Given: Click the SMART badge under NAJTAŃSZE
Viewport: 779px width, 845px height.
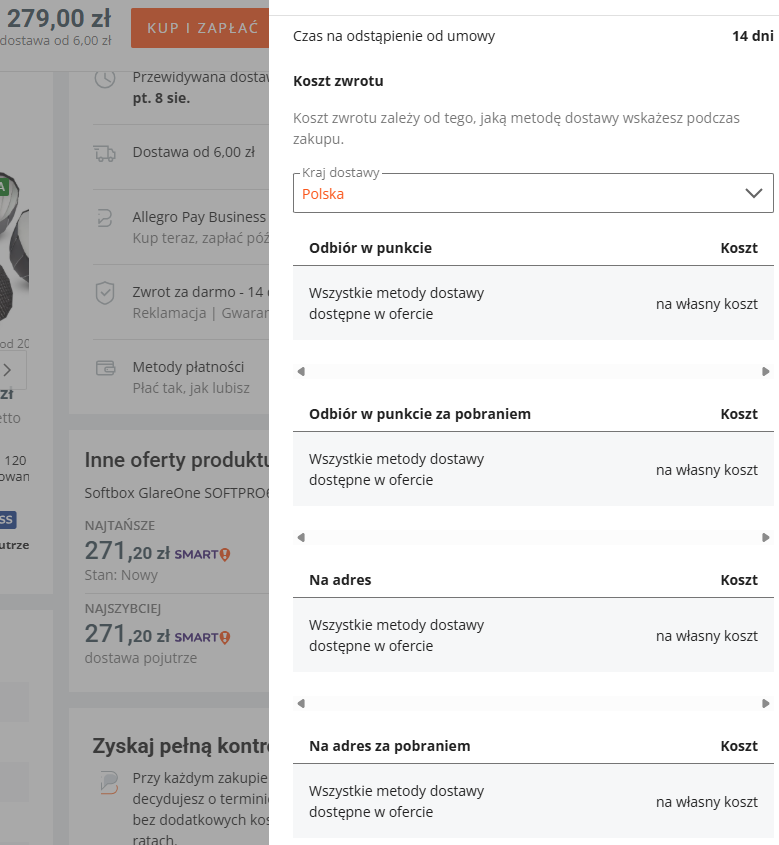Looking at the screenshot, I should (203, 555).
